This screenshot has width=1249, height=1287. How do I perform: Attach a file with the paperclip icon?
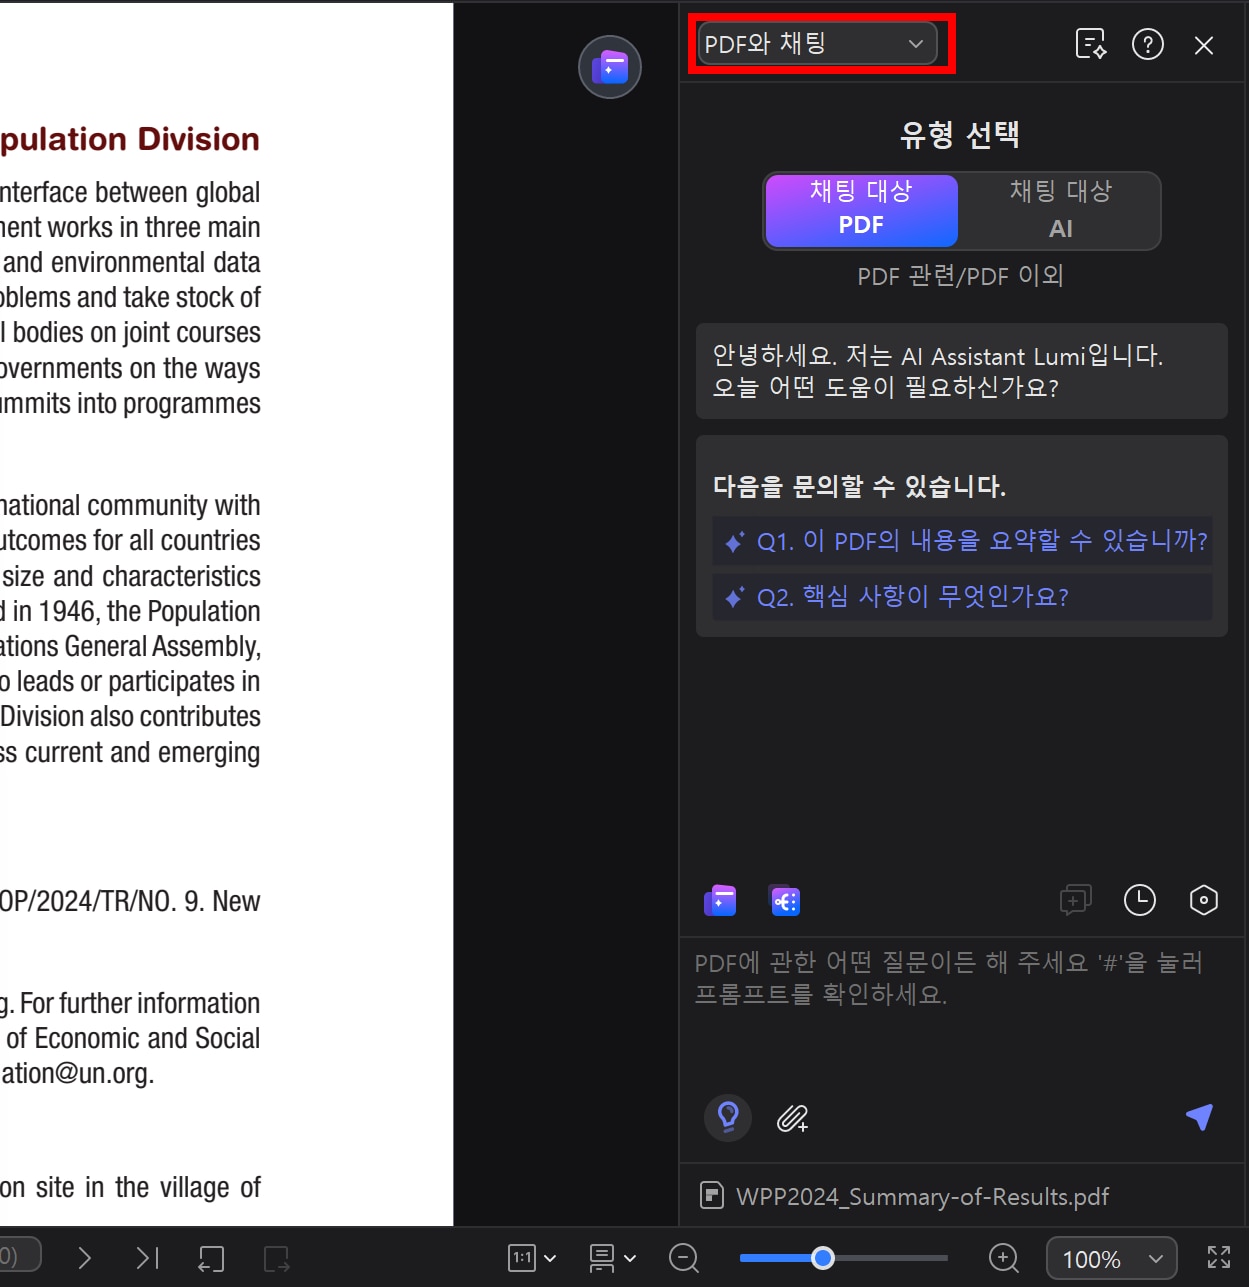click(x=792, y=1118)
